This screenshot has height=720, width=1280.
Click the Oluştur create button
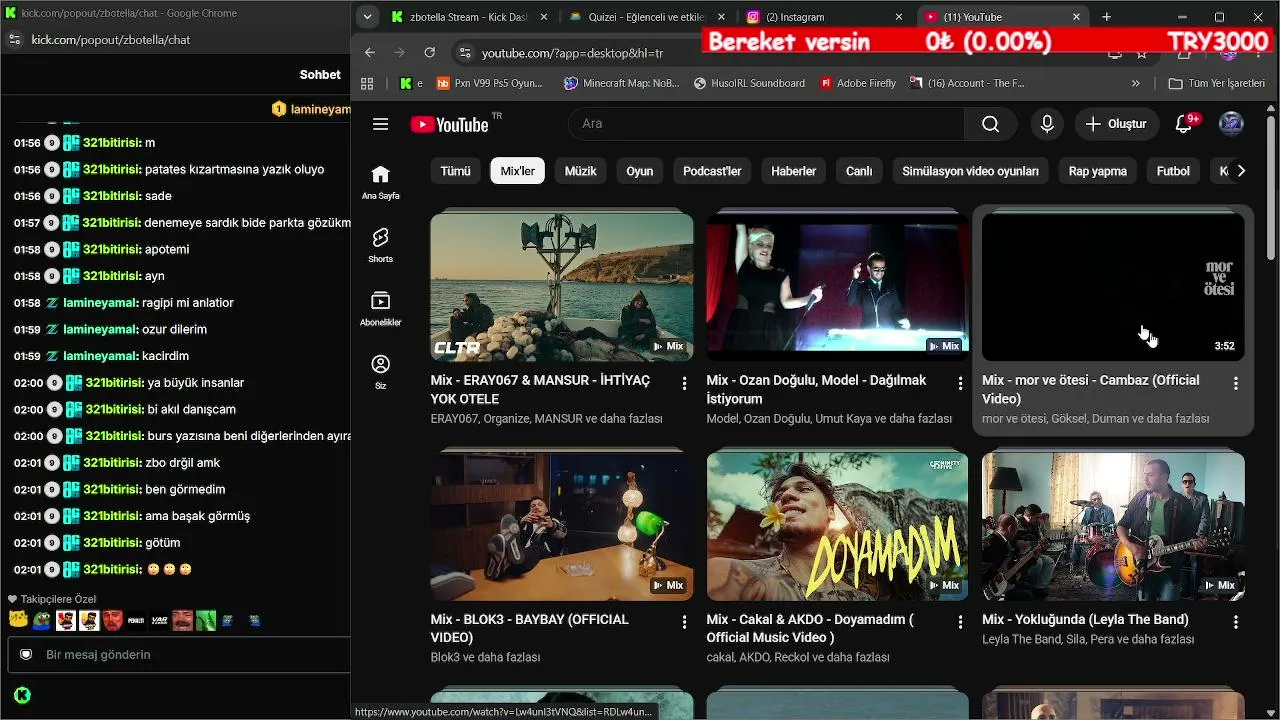coord(1117,124)
